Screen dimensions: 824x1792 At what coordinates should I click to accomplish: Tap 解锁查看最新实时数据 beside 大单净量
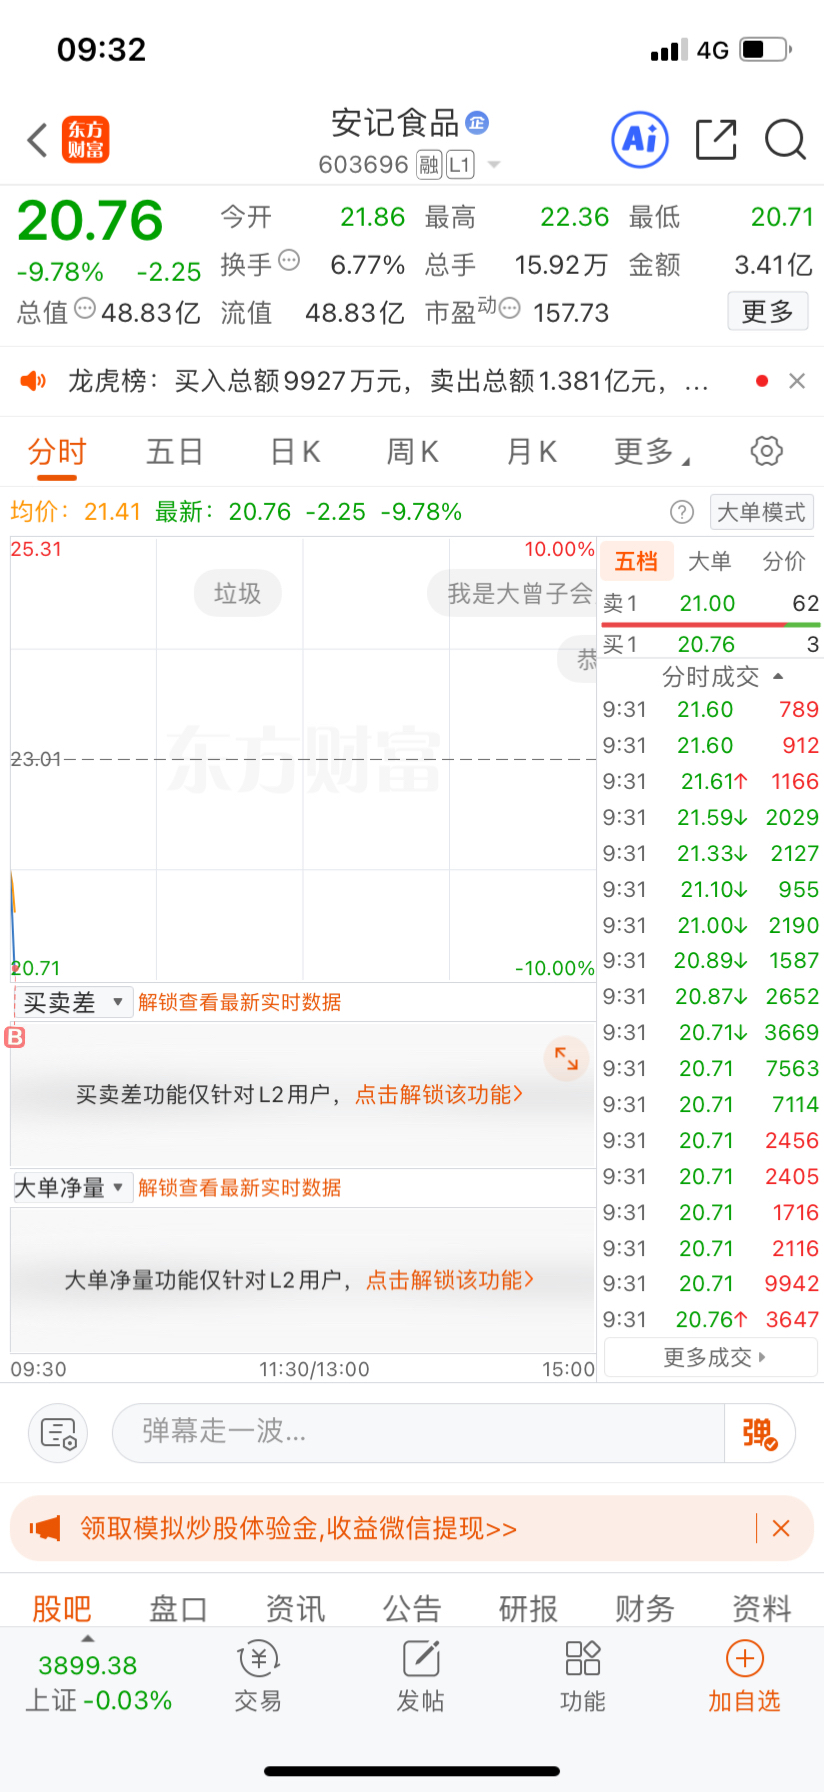[x=240, y=1188]
